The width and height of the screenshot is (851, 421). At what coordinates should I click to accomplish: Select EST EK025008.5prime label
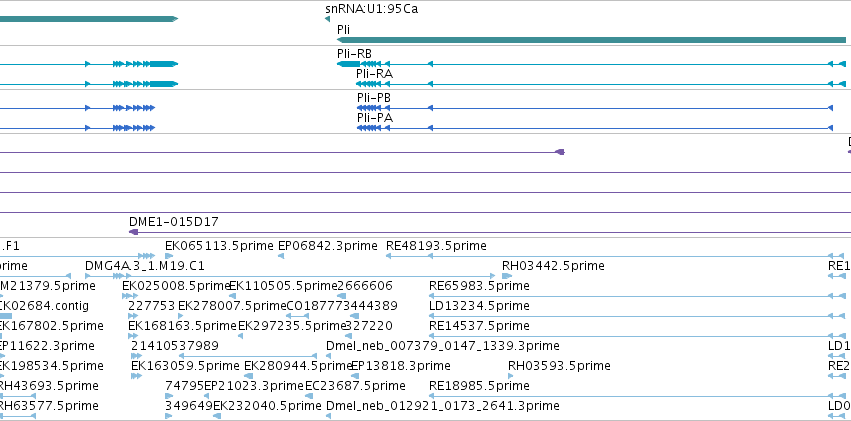pos(177,286)
